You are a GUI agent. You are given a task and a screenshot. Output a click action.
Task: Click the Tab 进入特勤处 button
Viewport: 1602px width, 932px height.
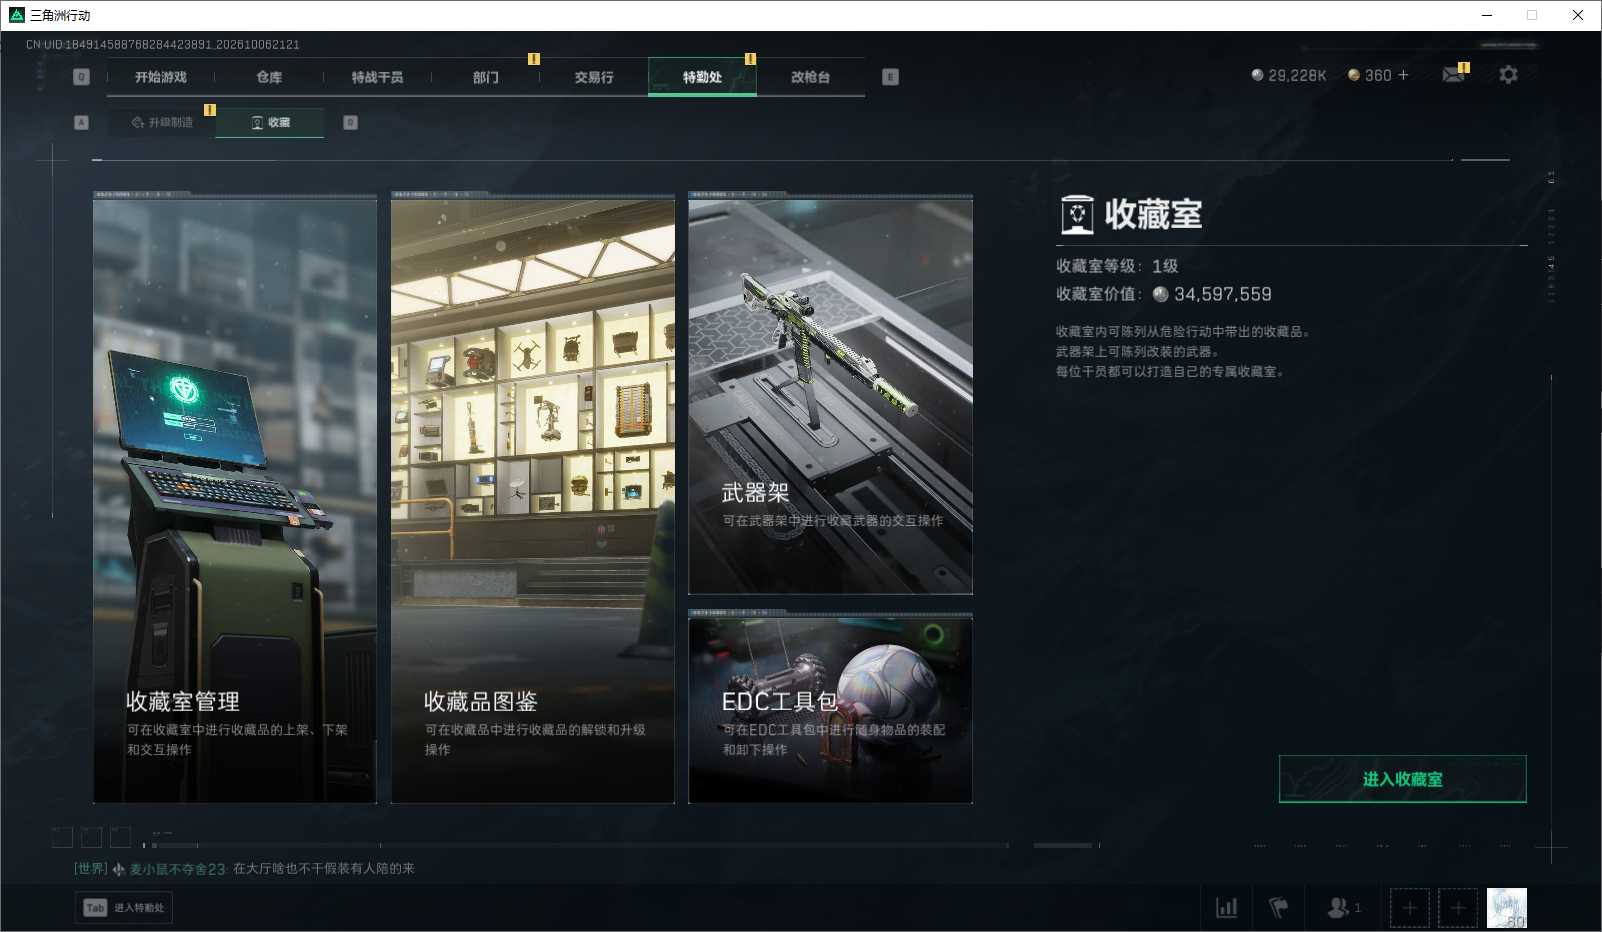[x=124, y=908]
